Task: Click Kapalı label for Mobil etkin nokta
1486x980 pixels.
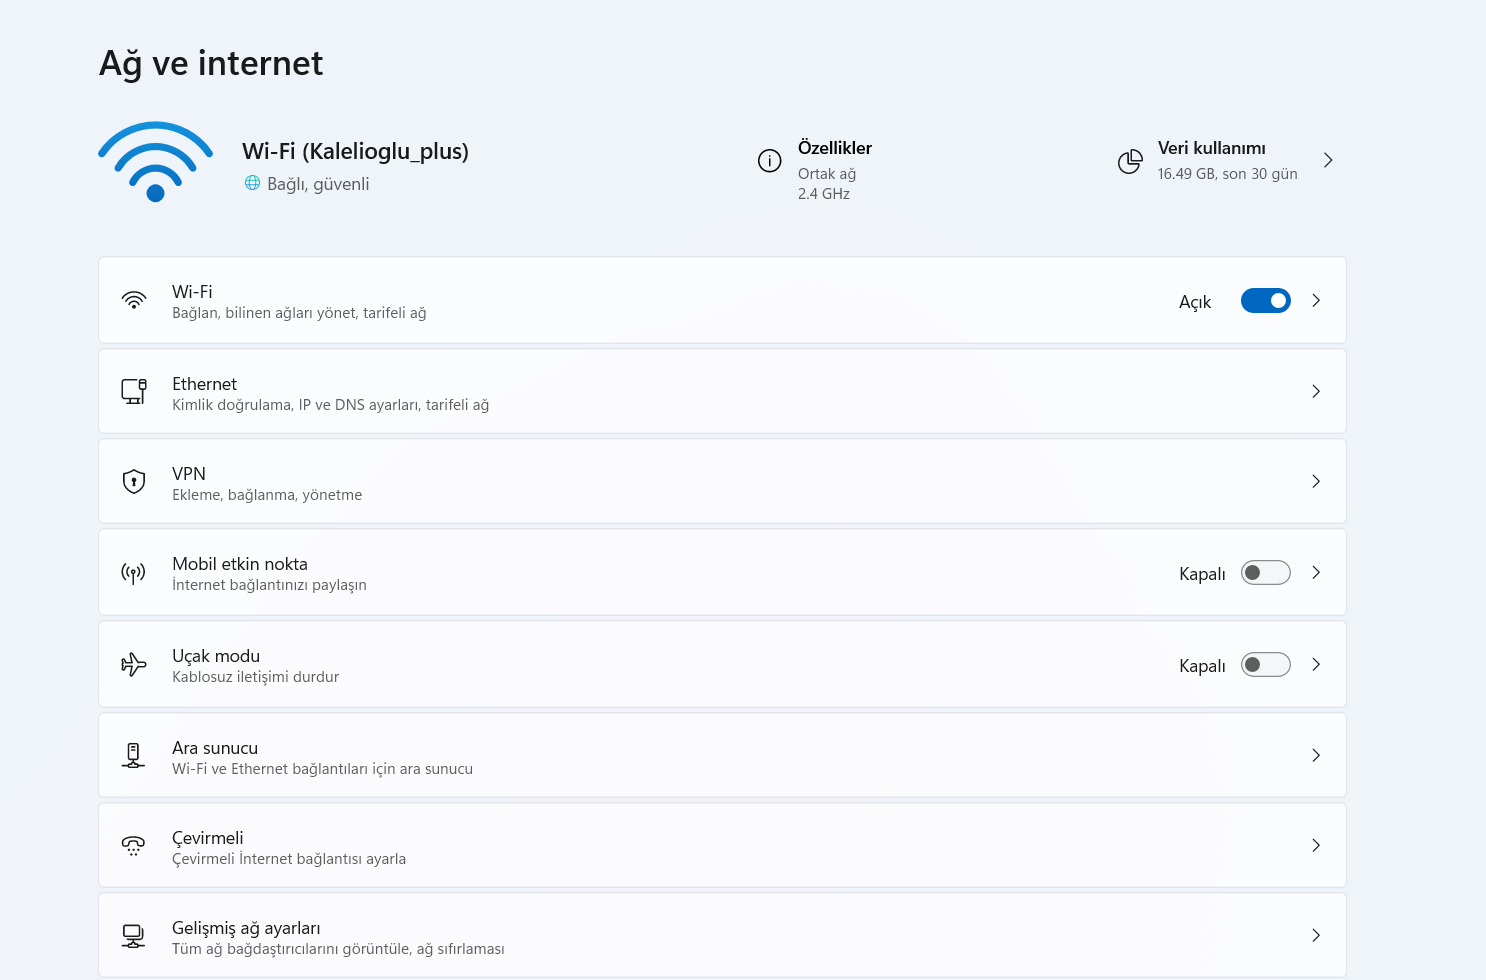Action: (x=1202, y=574)
